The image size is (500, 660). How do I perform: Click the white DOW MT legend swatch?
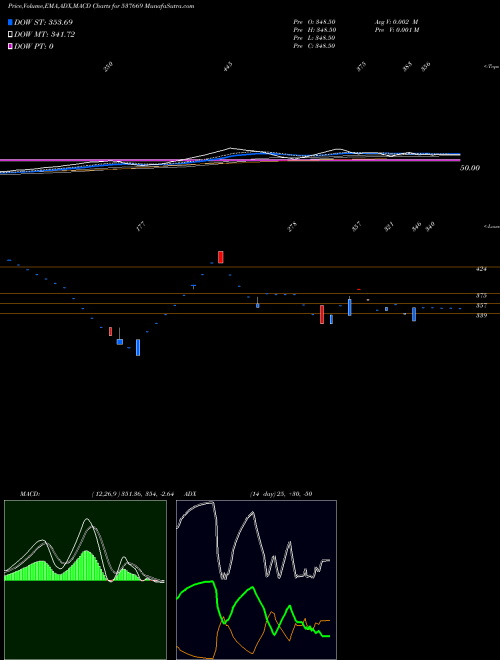10,35
